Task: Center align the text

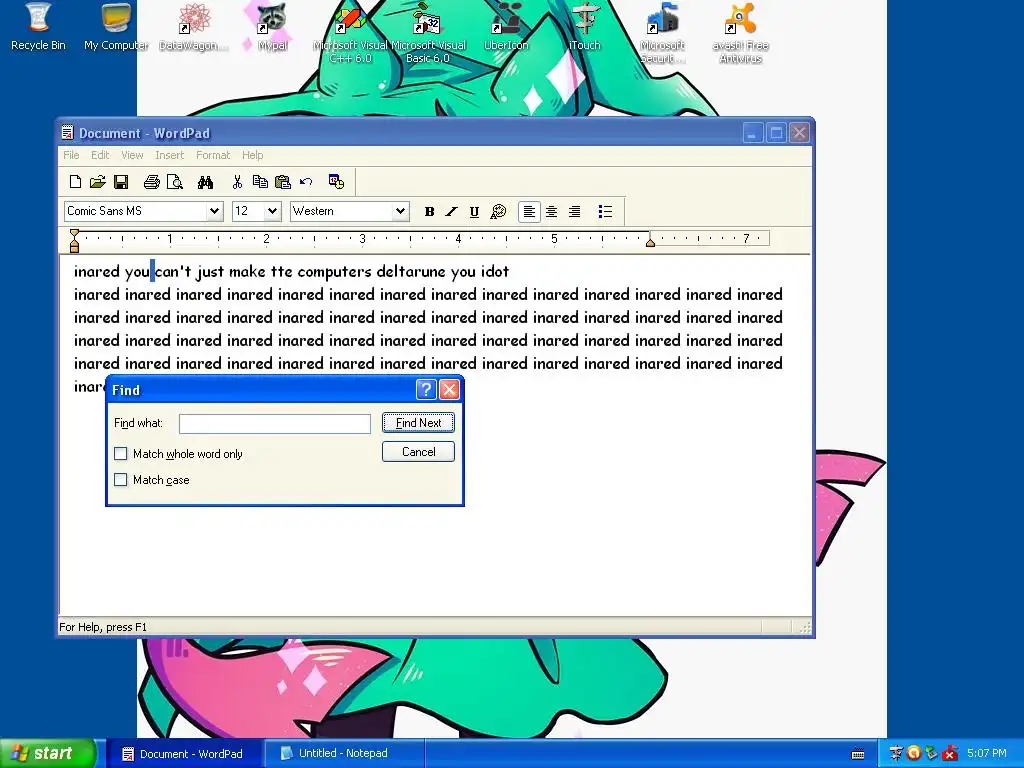Action: coord(552,212)
